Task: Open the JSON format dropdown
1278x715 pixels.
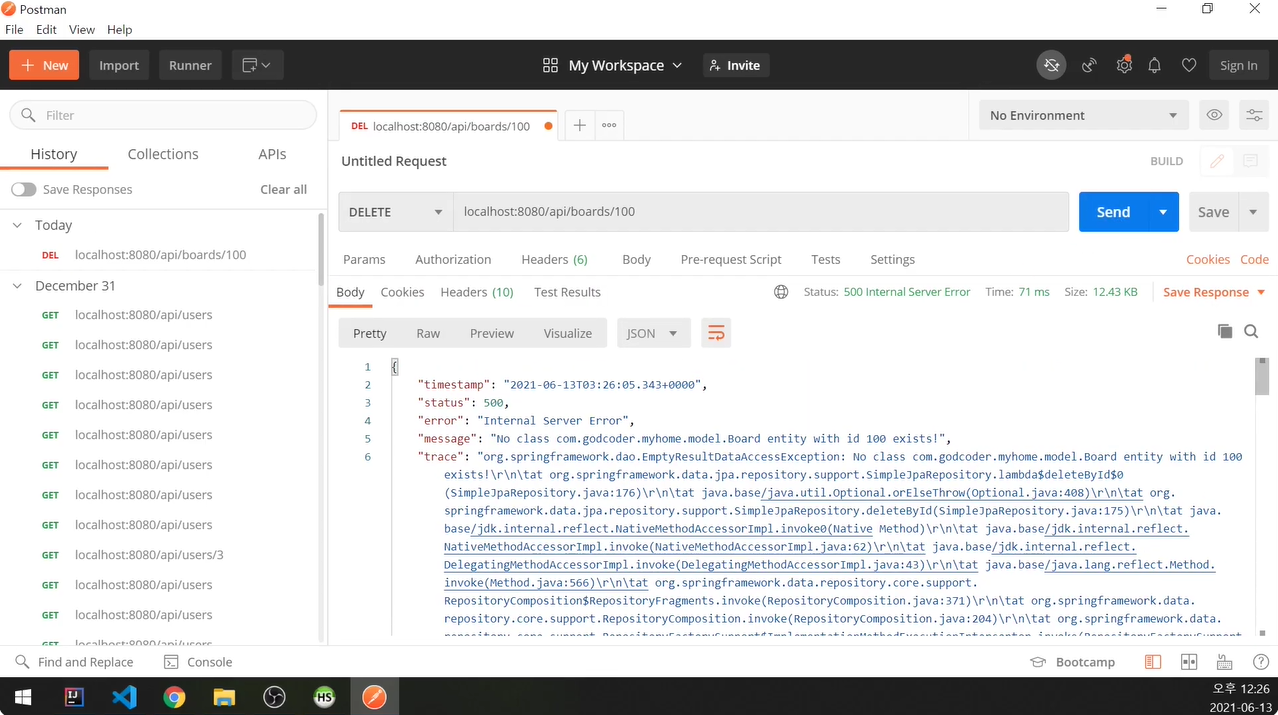Action: point(654,333)
